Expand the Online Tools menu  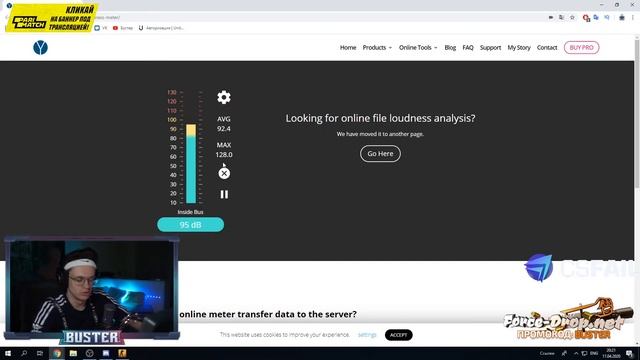[418, 48]
